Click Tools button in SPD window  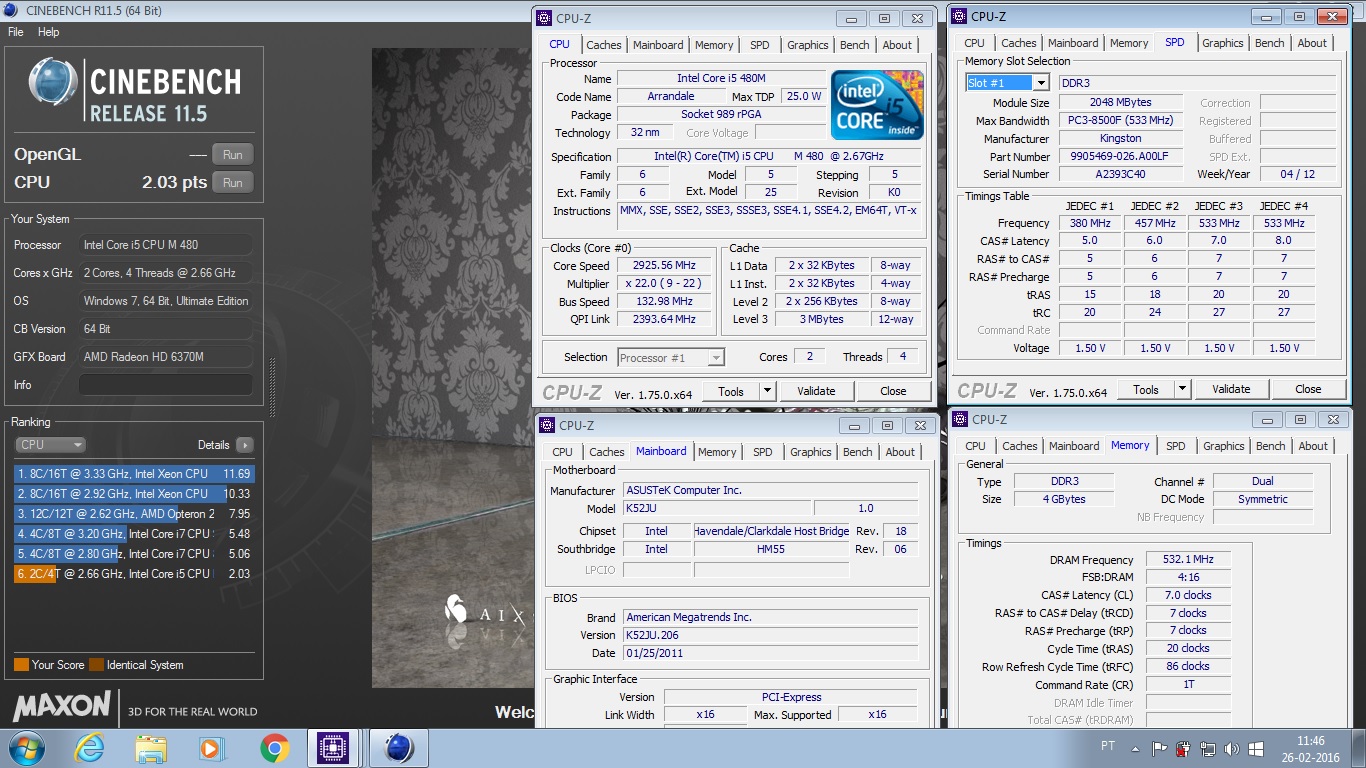(x=1146, y=389)
